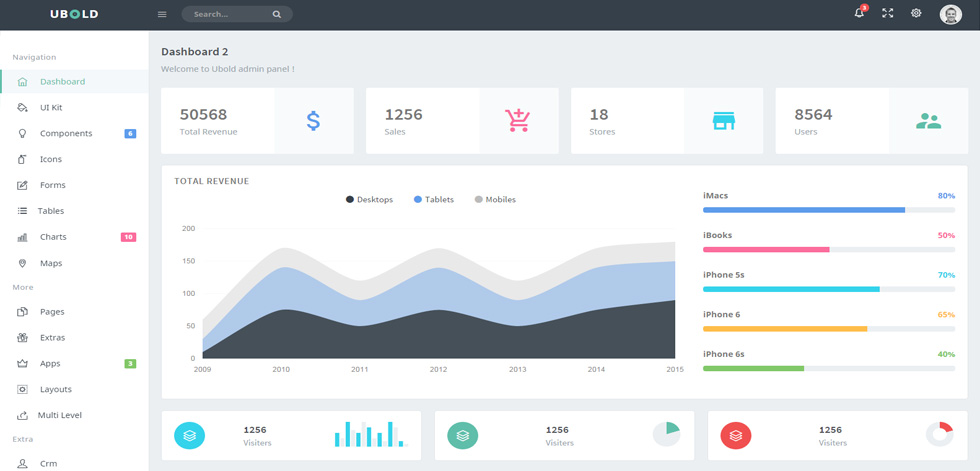This screenshot has height=471, width=980.
Task: Click the Stores shop icon
Action: tap(724, 121)
